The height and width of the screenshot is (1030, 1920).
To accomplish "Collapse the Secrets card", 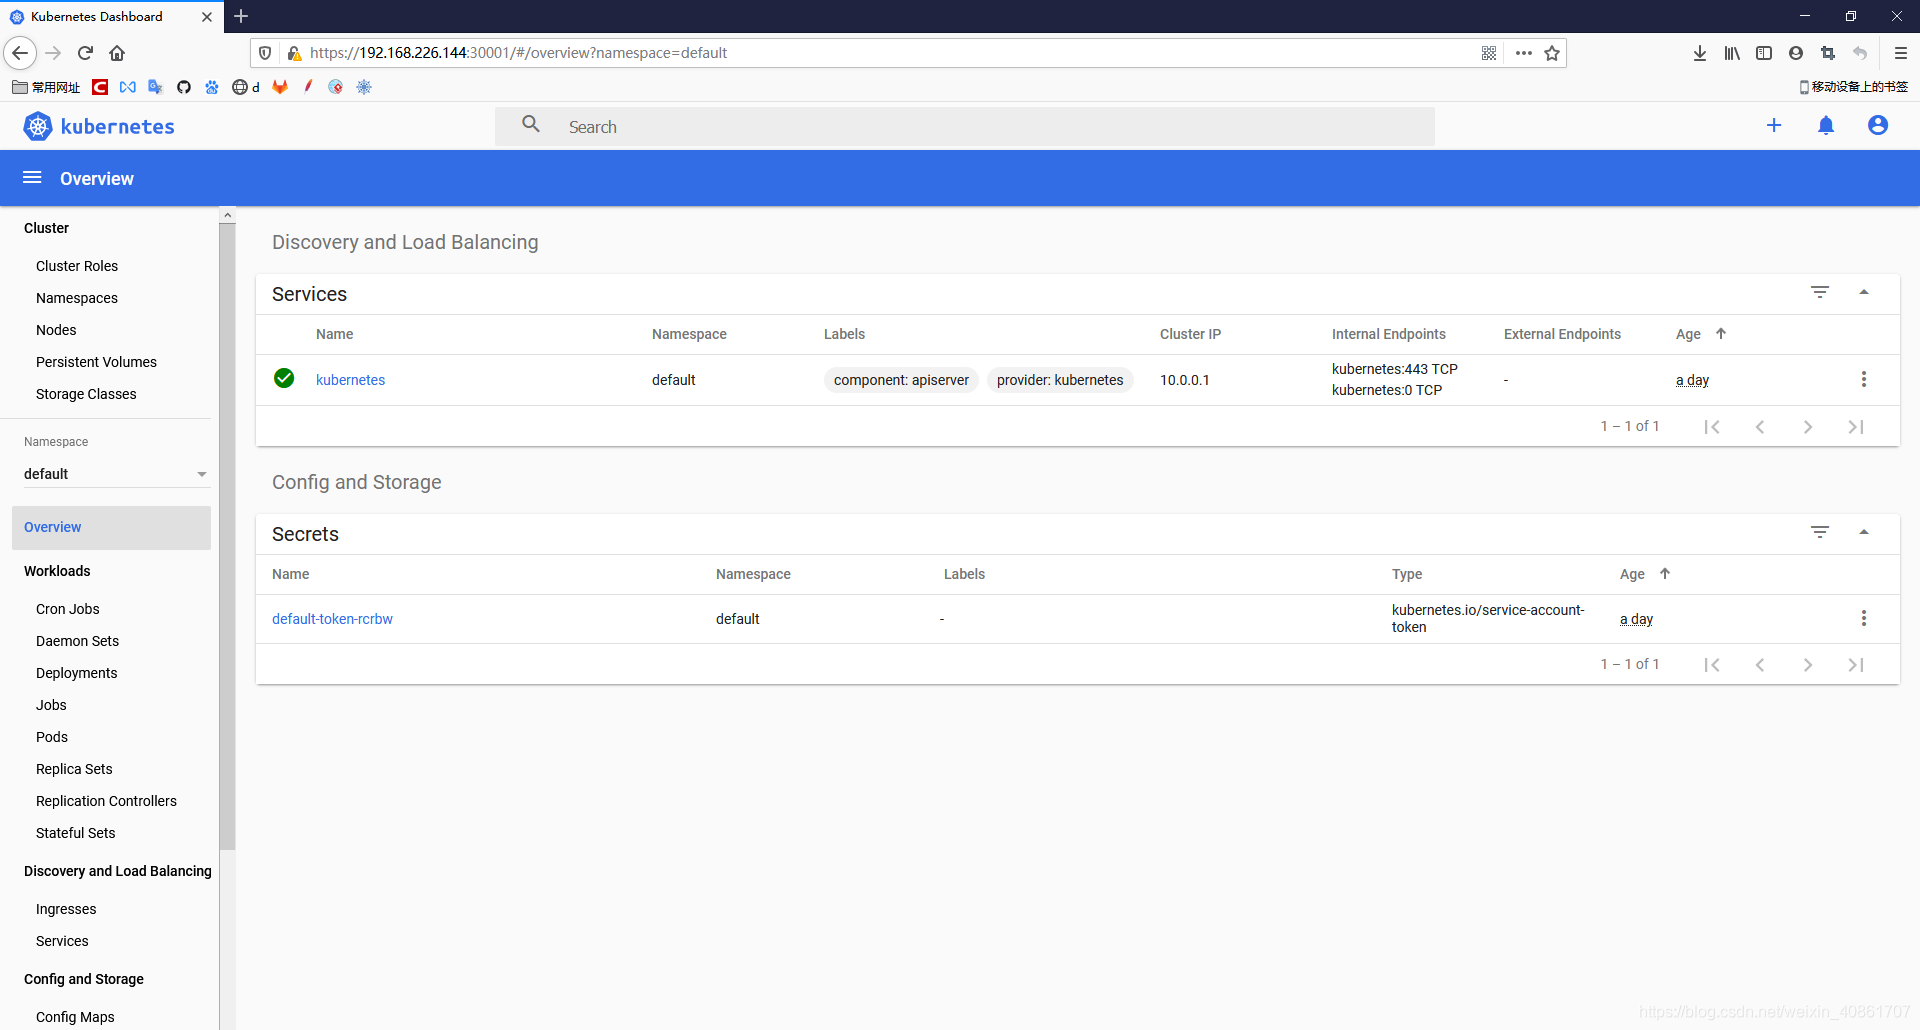I will tap(1864, 532).
